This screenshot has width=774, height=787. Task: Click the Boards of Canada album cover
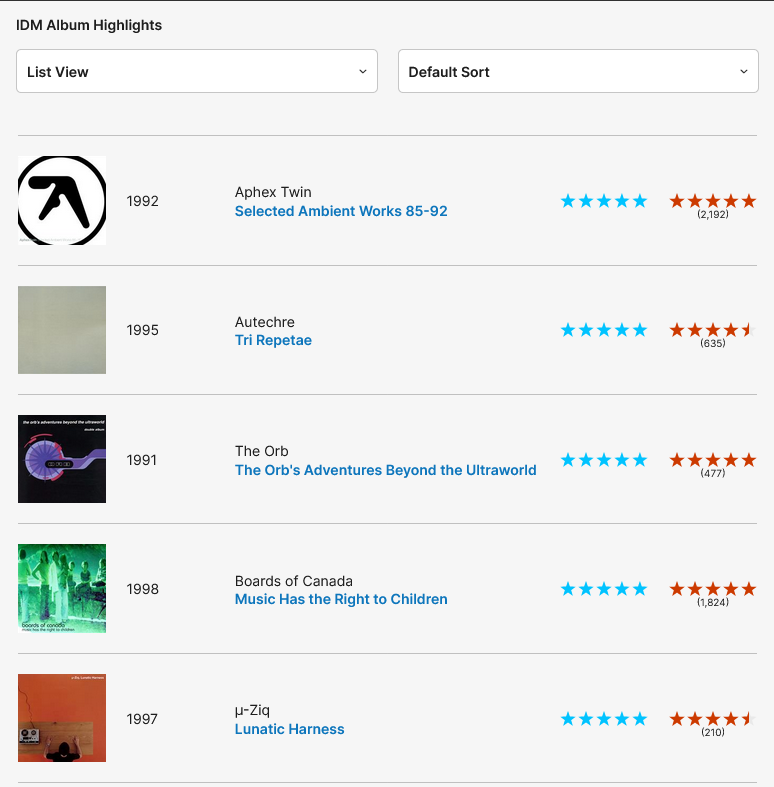pos(62,589)
